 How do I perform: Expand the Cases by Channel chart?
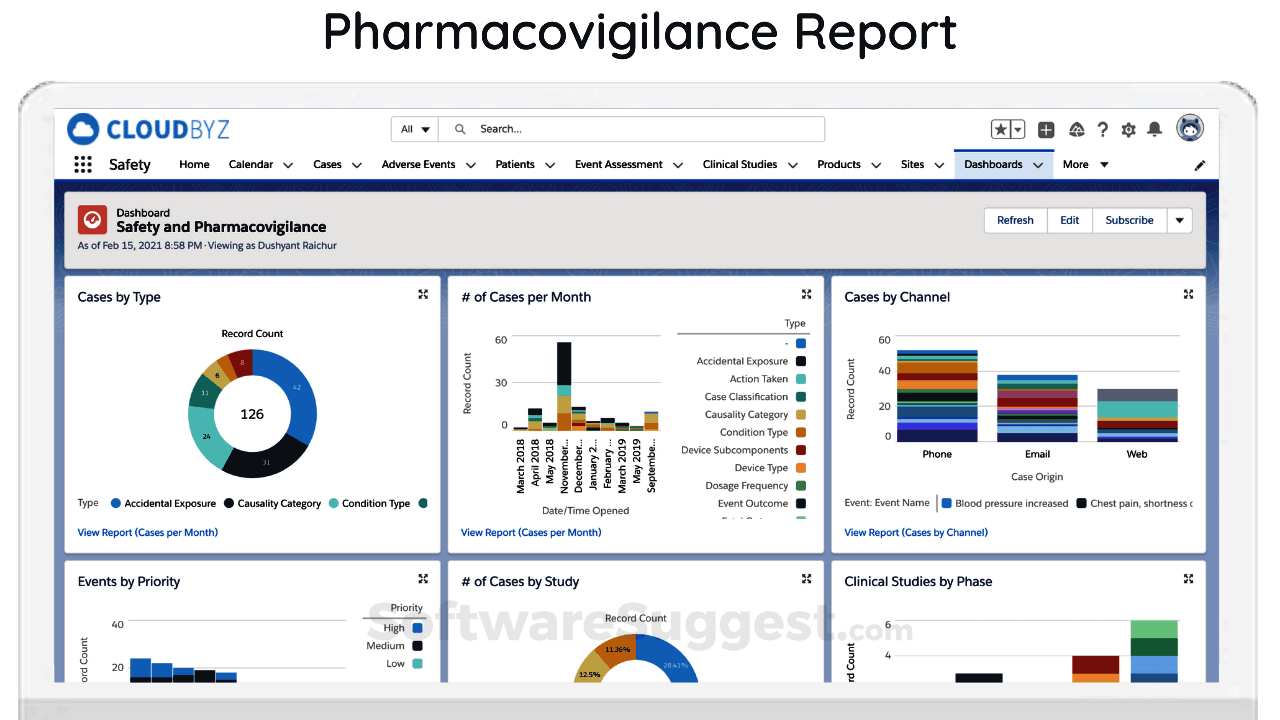pyautogui.click(x=1189, y=295)
